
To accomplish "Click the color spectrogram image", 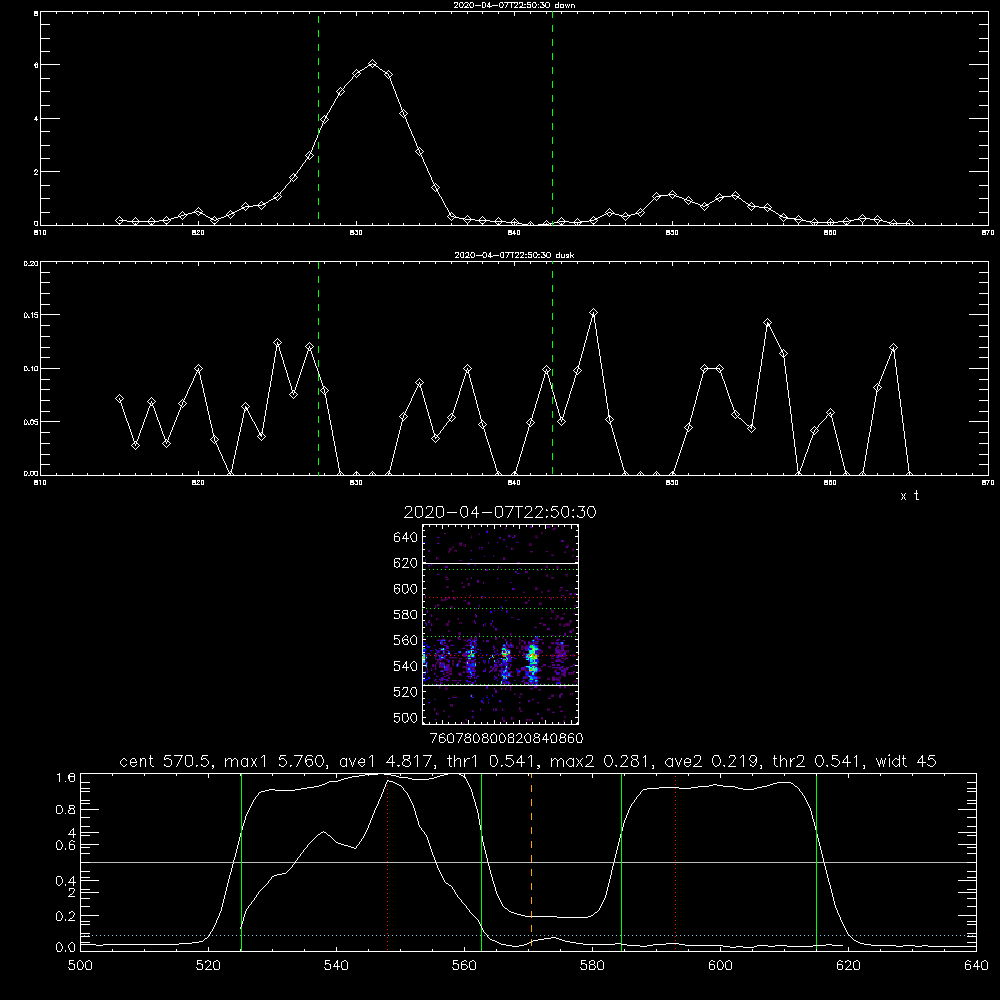I will click(x=501, y=624).
